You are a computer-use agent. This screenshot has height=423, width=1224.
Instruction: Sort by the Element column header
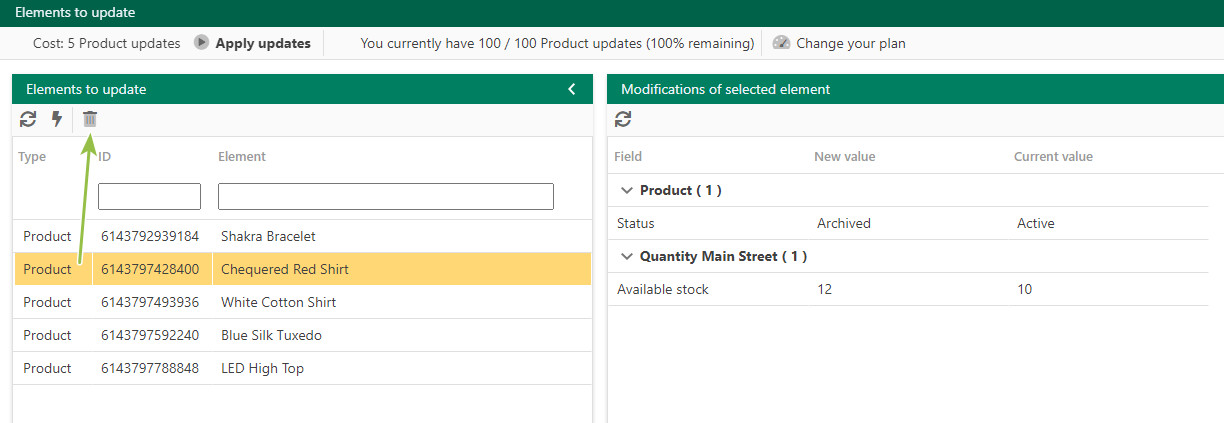point(242,156)
